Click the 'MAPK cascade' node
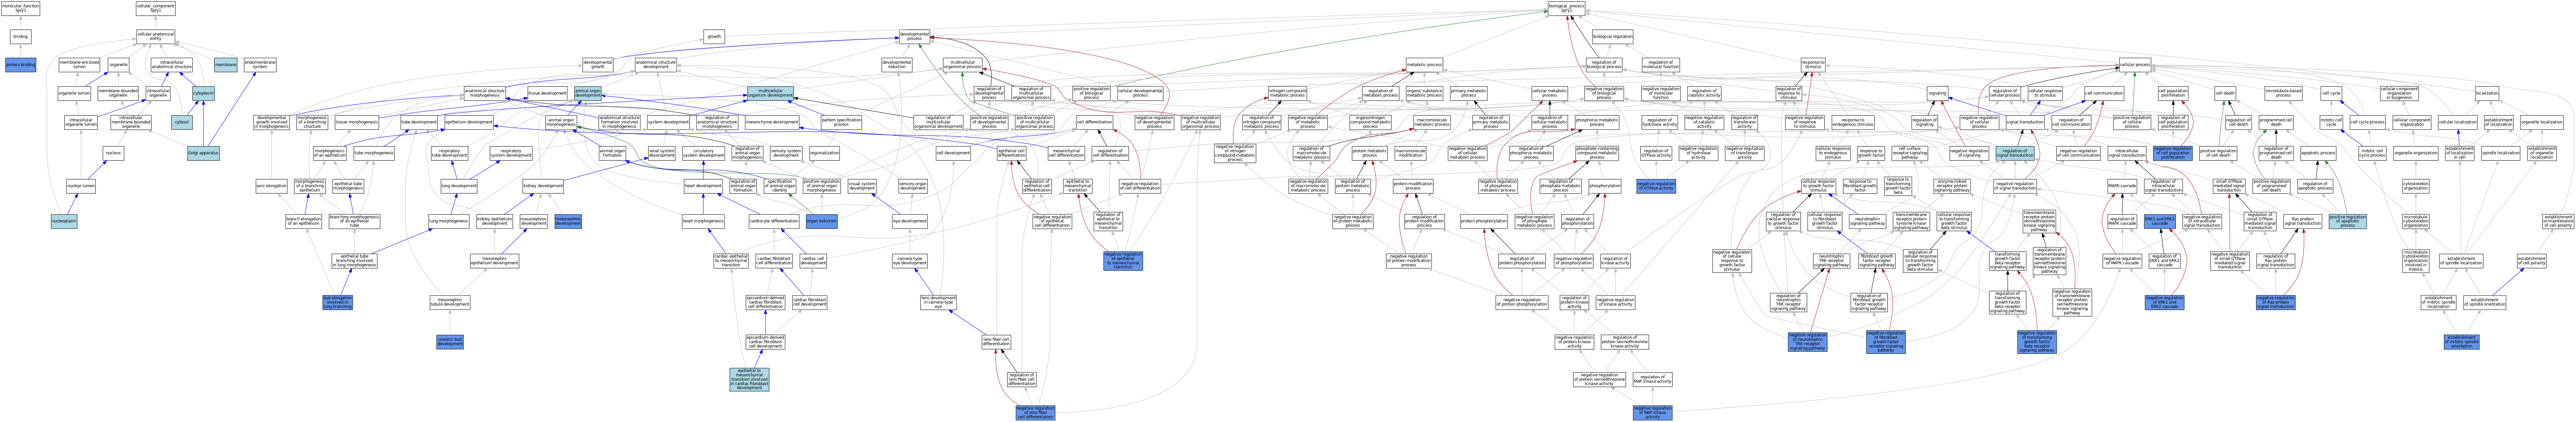Viewport: 2576px width, 422px height. click(2122, 186)
